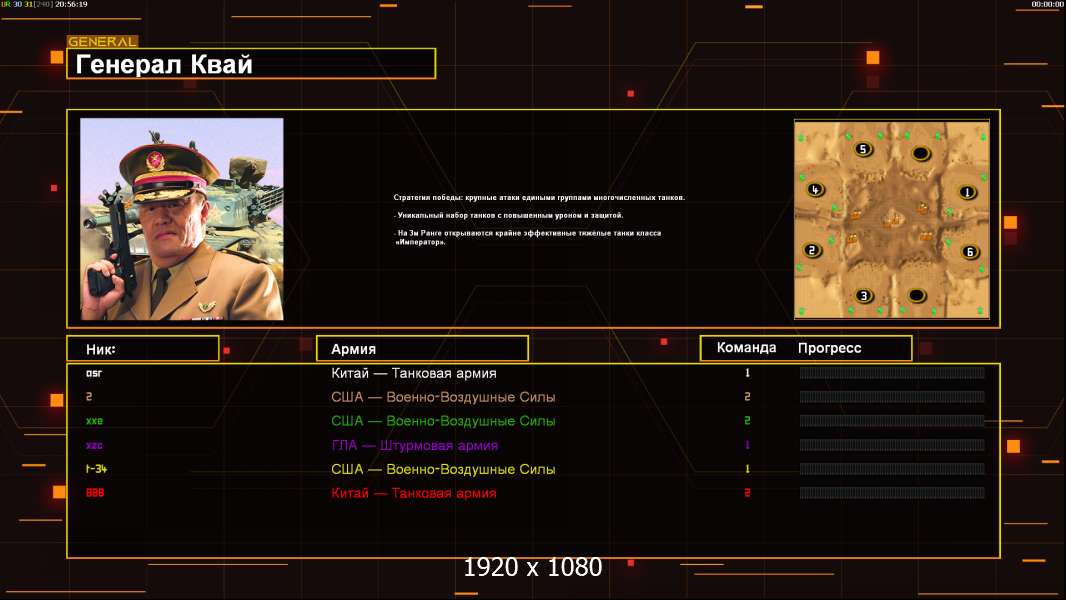The height and width of the screenshot is (600, 1066).
Task: Click the 'Армия' column header
Action: (422, 349)
